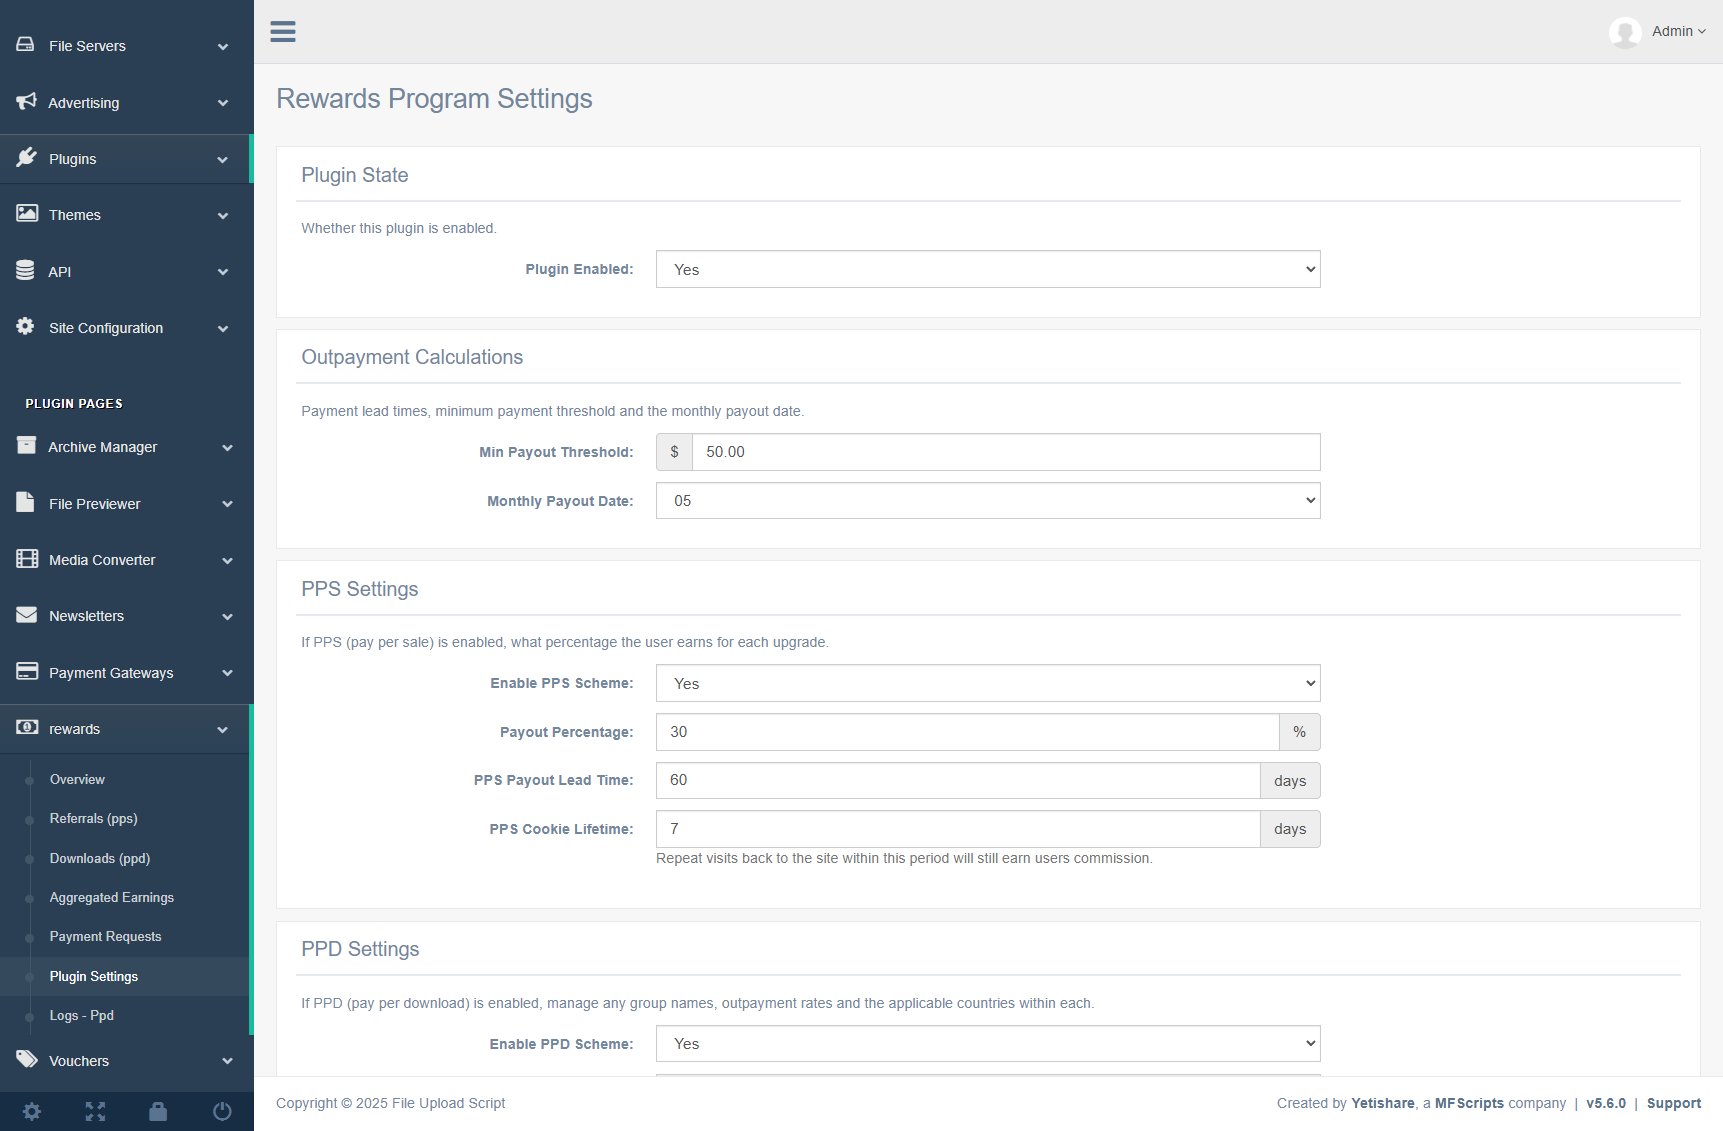This screenshot has height=1131, width=1723.
Task: Click the Admin user avatar icon
Action: 1625,32
